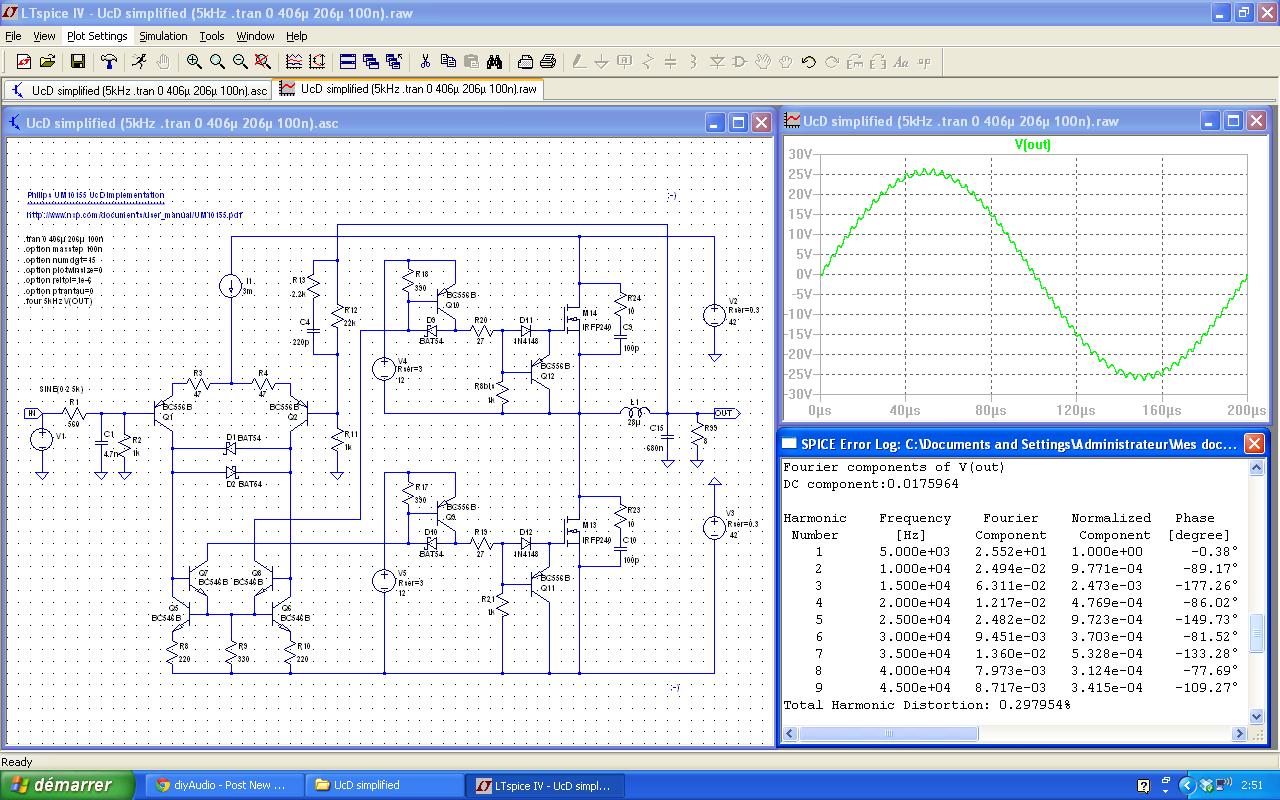This screenshot has width=1280, height=800.
Task: Select the plain magnifier pan icon
Action: (x=217, y=62)
